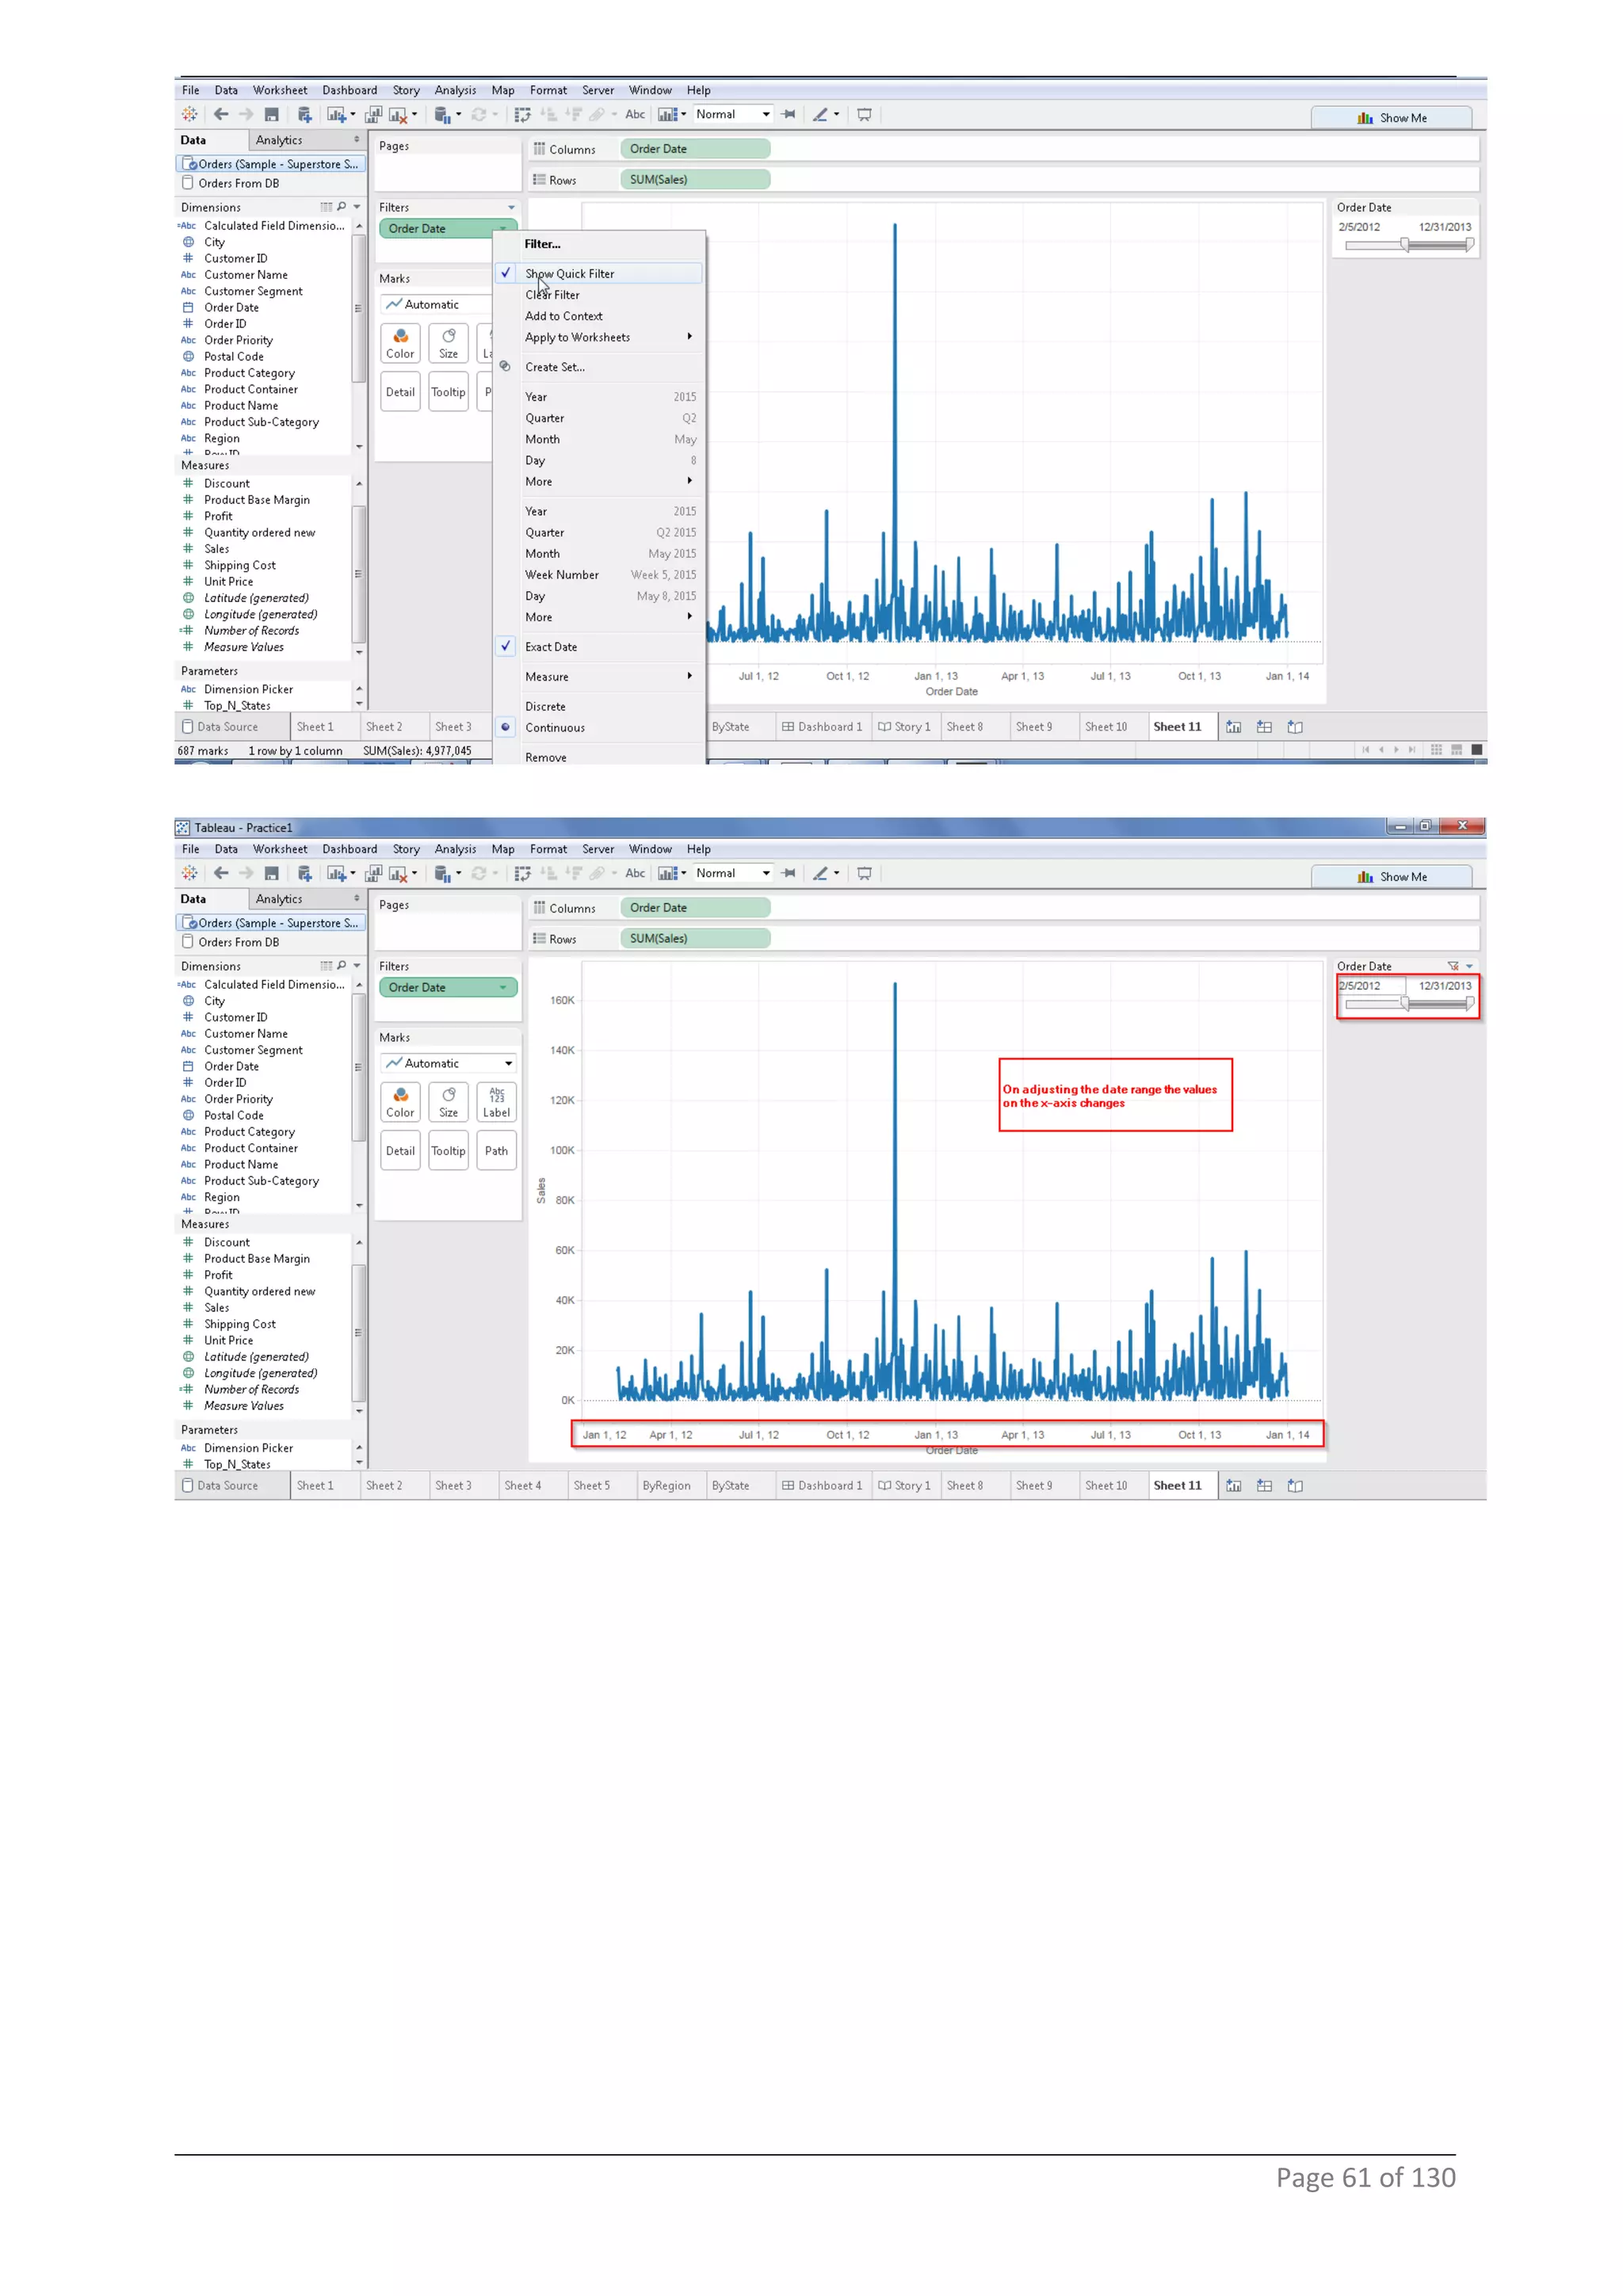This screenshot has width=1623, height=2296.
Task: Select the Continuous radio option in menu
Action: 555,728
